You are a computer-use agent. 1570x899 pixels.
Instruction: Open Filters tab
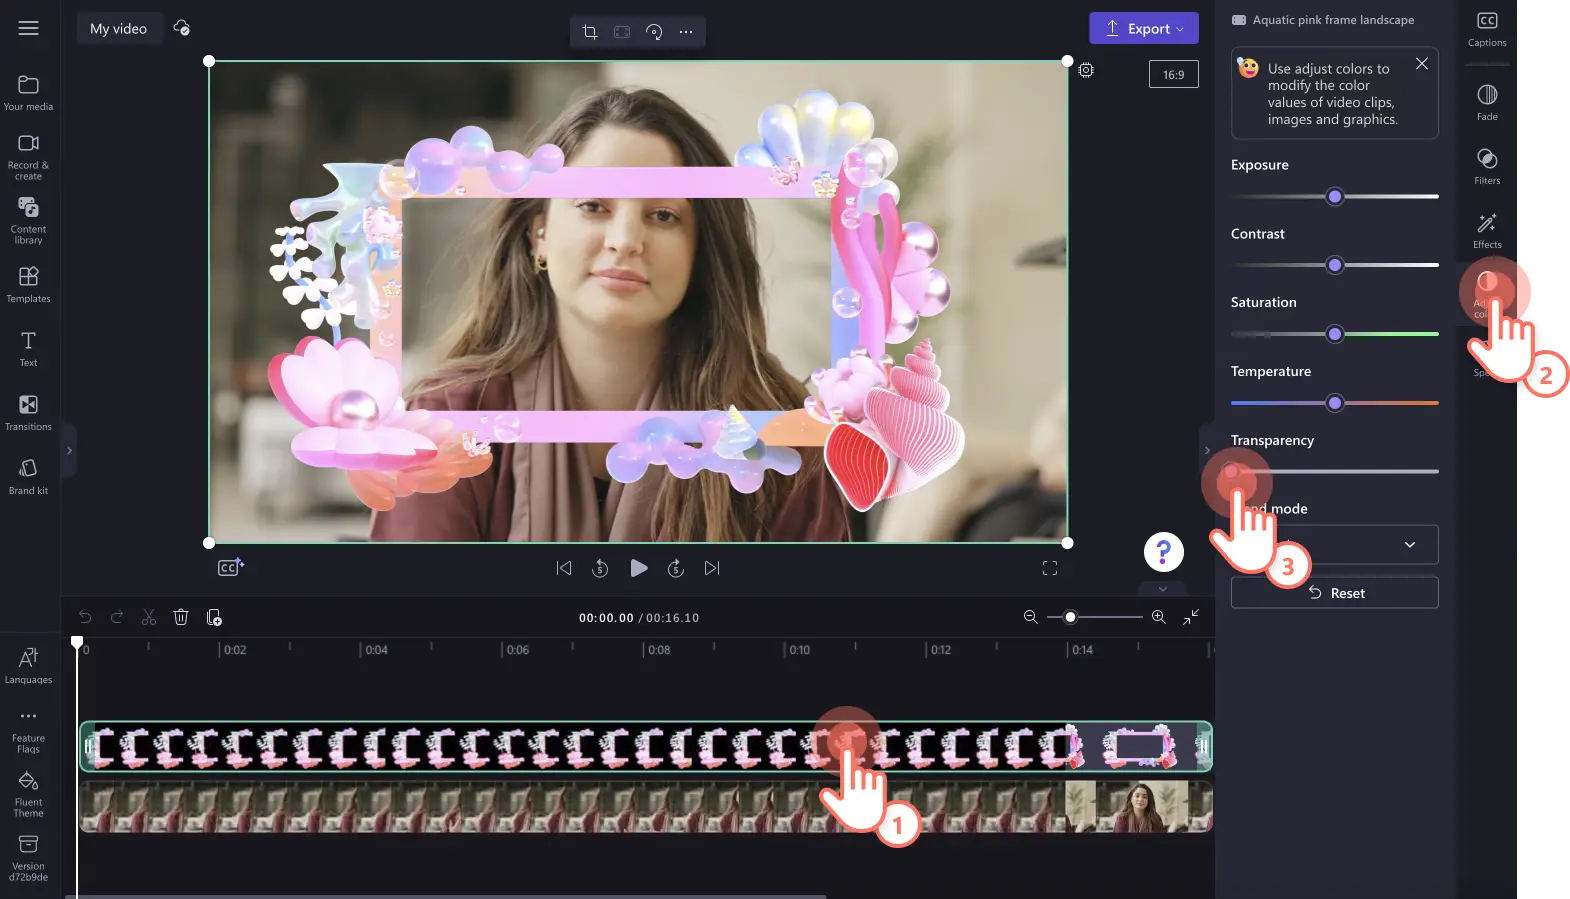(1487, 166)
